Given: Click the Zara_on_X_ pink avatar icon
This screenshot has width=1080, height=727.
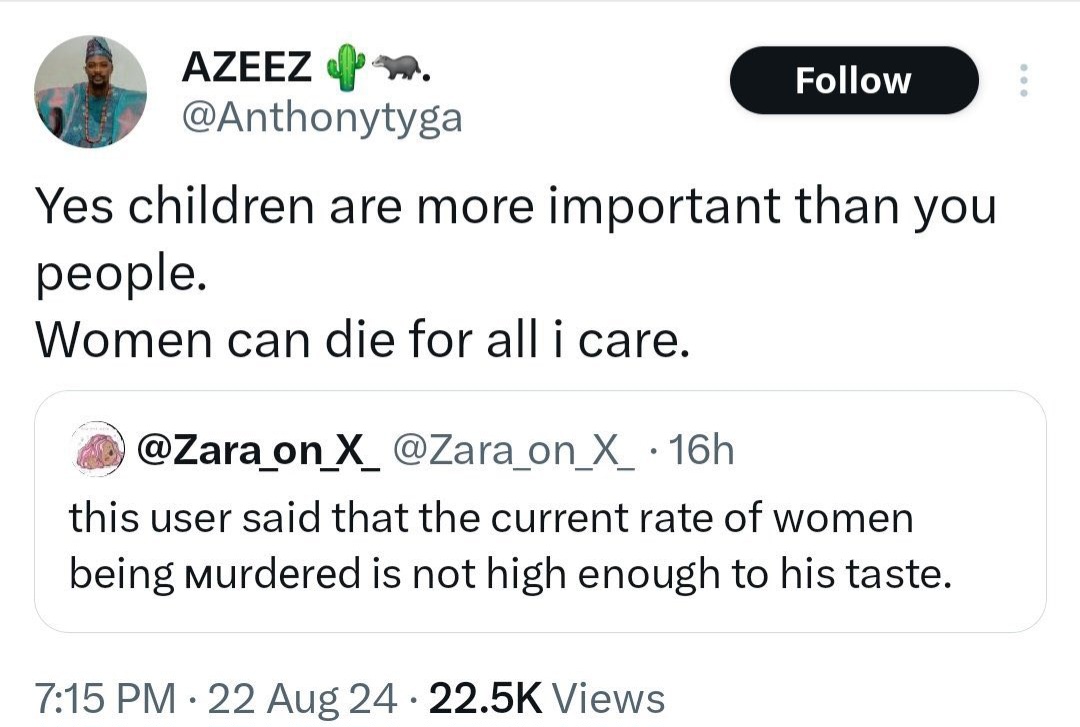Looking at the screenshot, I should point(99,452).
